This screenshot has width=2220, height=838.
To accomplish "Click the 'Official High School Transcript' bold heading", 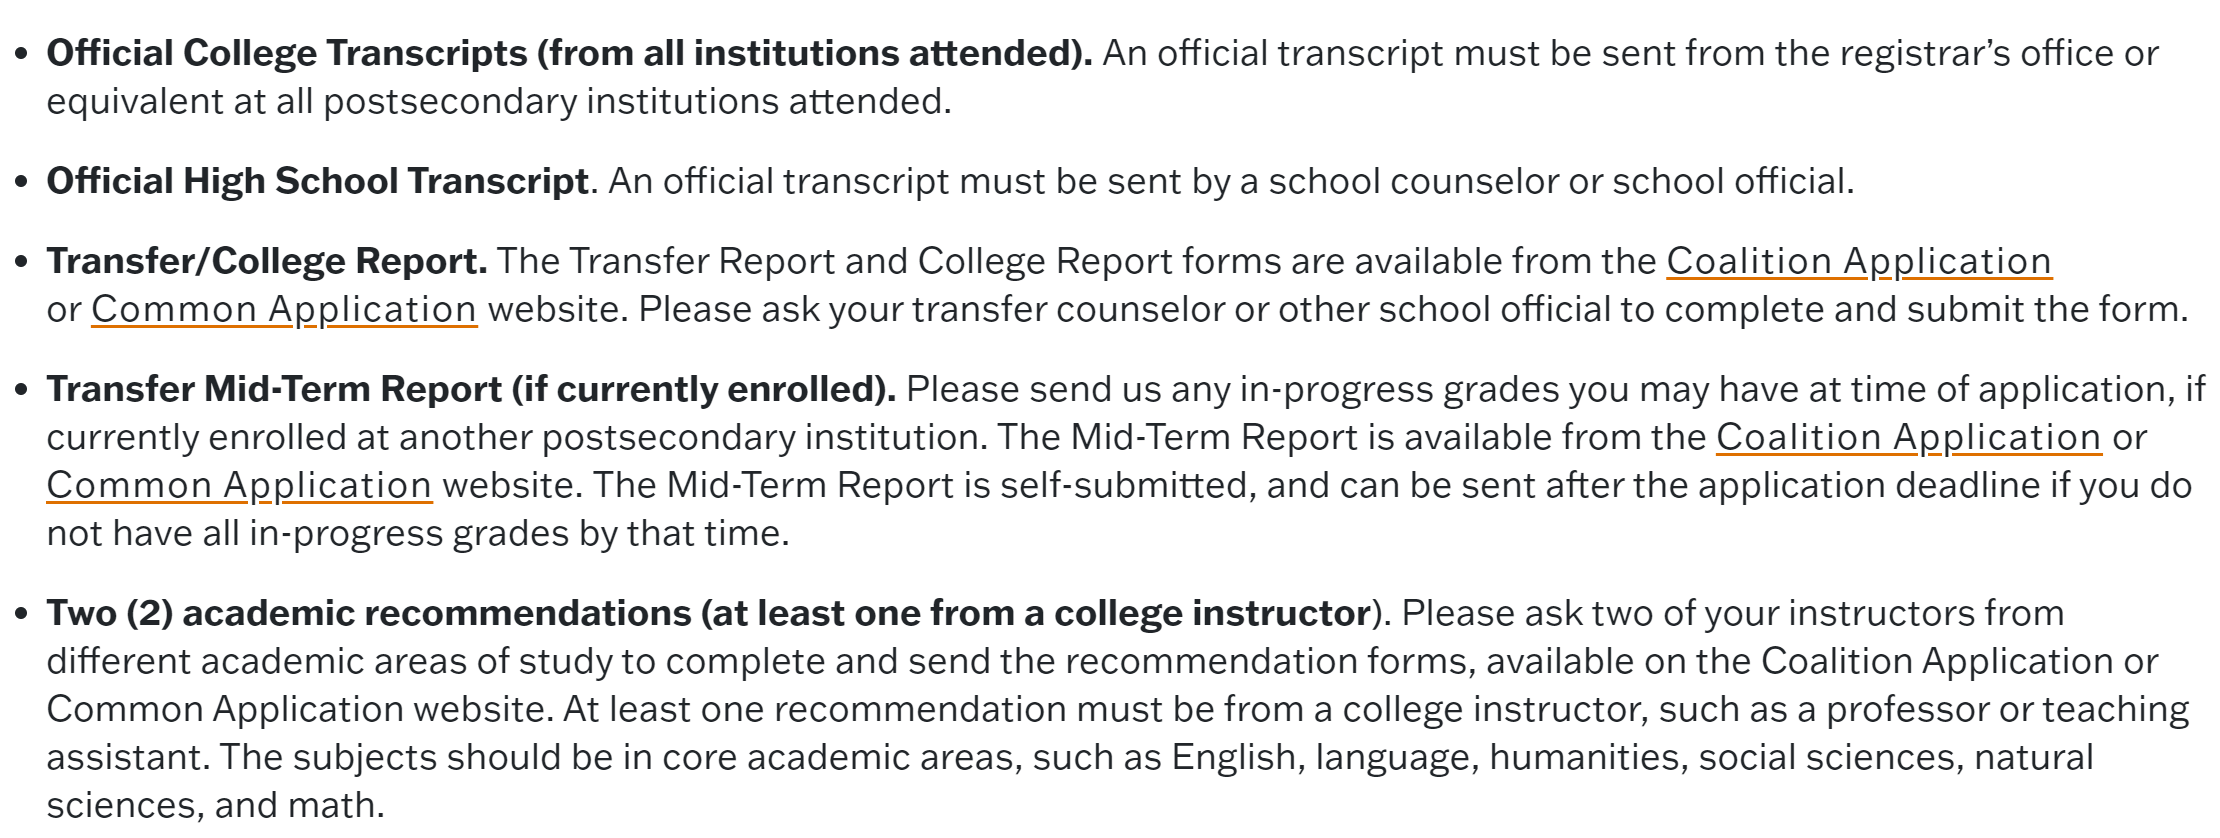I will click(317, 181).
